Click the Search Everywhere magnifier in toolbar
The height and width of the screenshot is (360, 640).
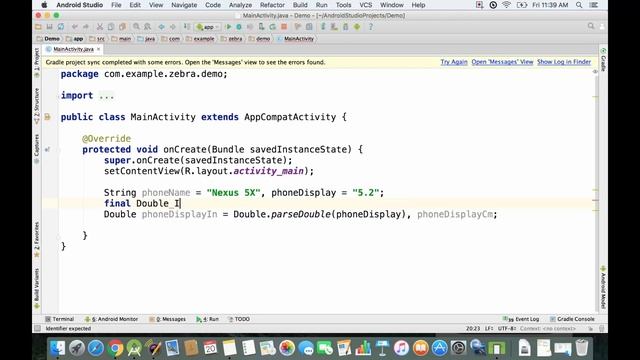[591, 27]
